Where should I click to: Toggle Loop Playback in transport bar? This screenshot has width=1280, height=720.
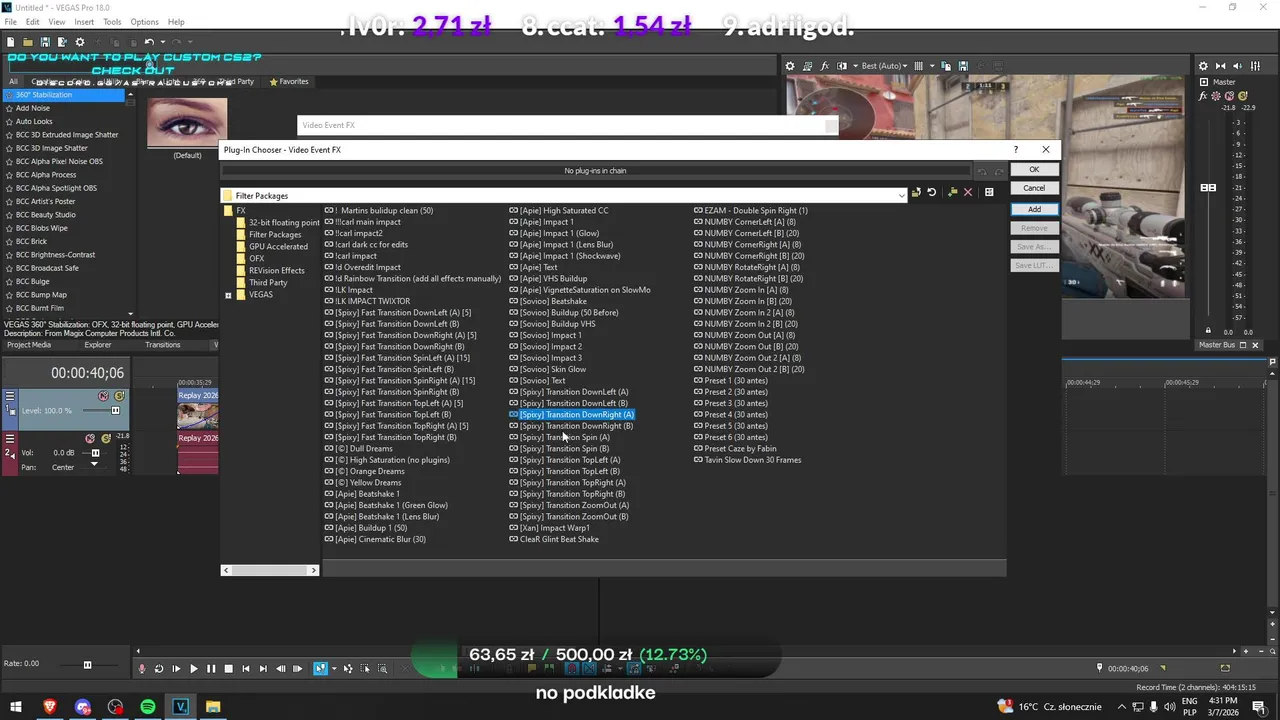pyautogui.click(x=159, y=668)
